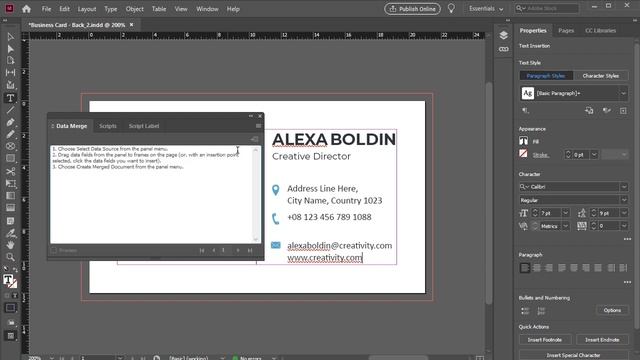The height and width of the screenshot is (360, 640).
Task: Select the Rectangle tool
Action: 11,158
